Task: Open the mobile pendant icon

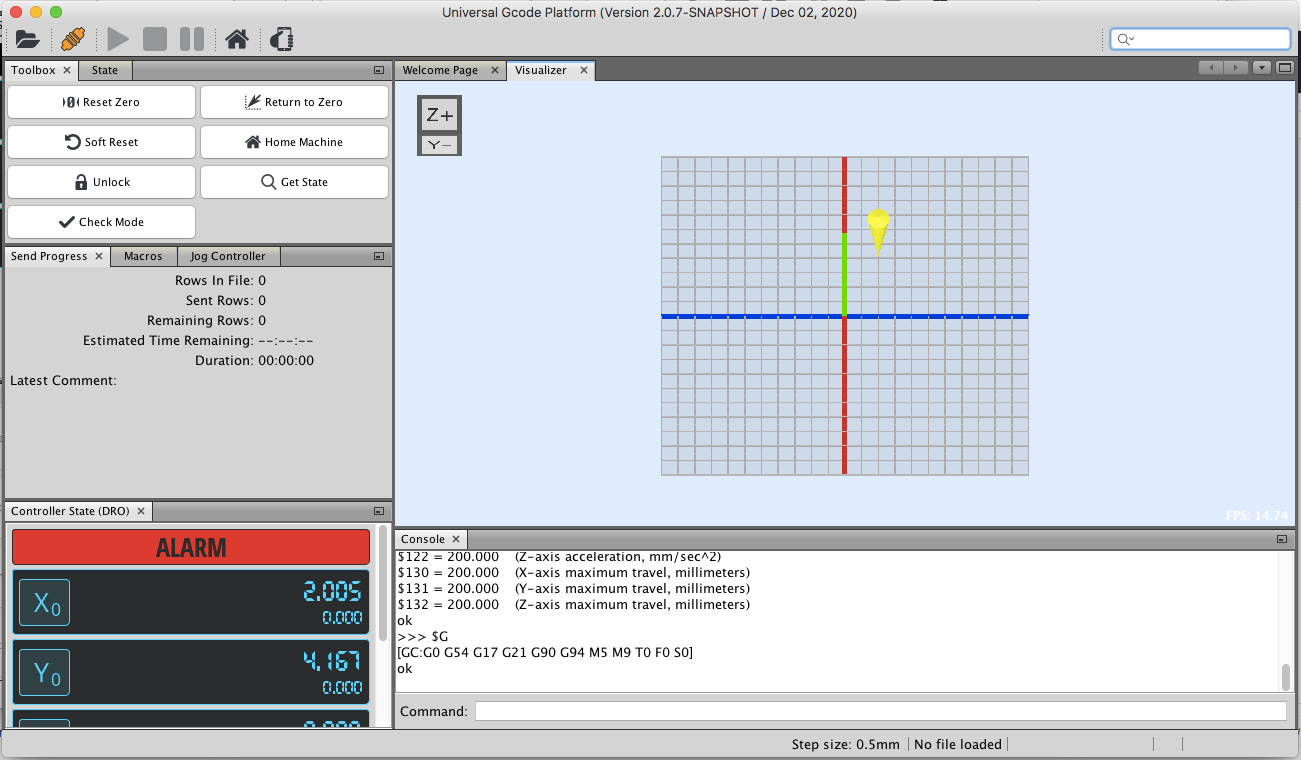Action: (x=280, y=39)
